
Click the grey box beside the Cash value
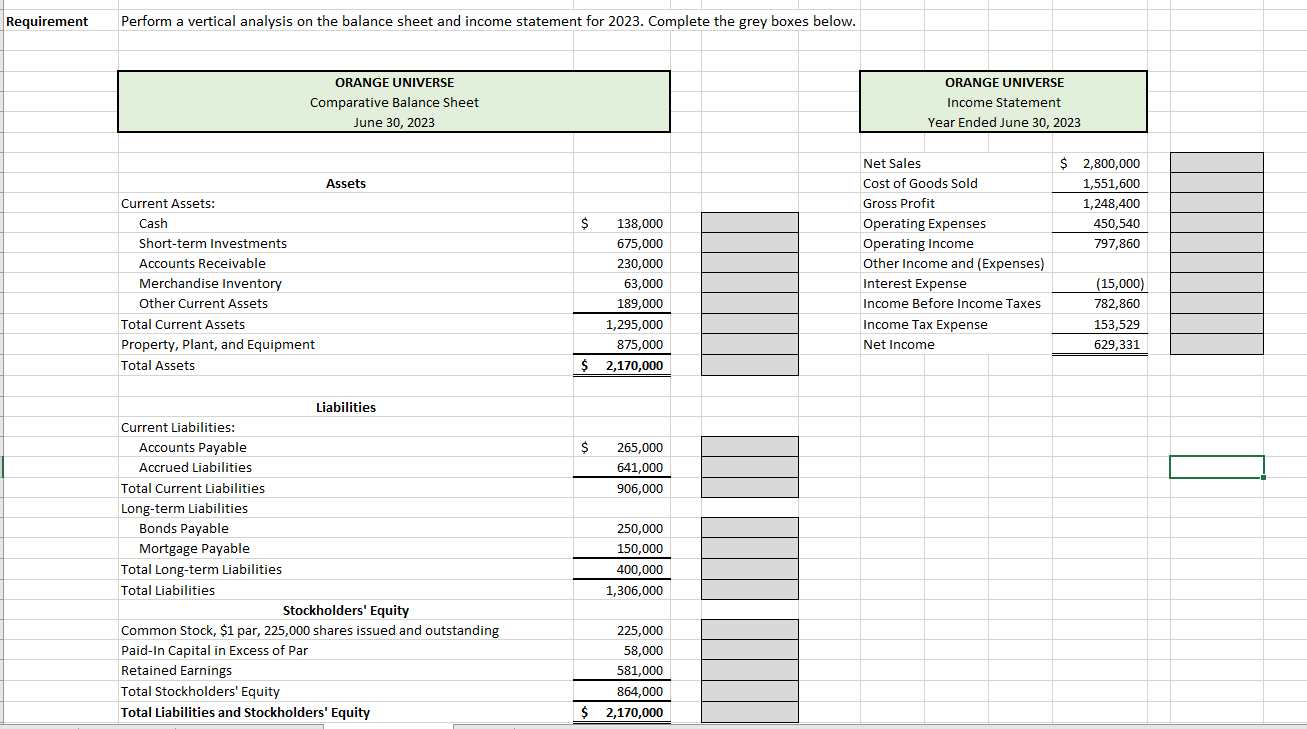tap(749, 222)
